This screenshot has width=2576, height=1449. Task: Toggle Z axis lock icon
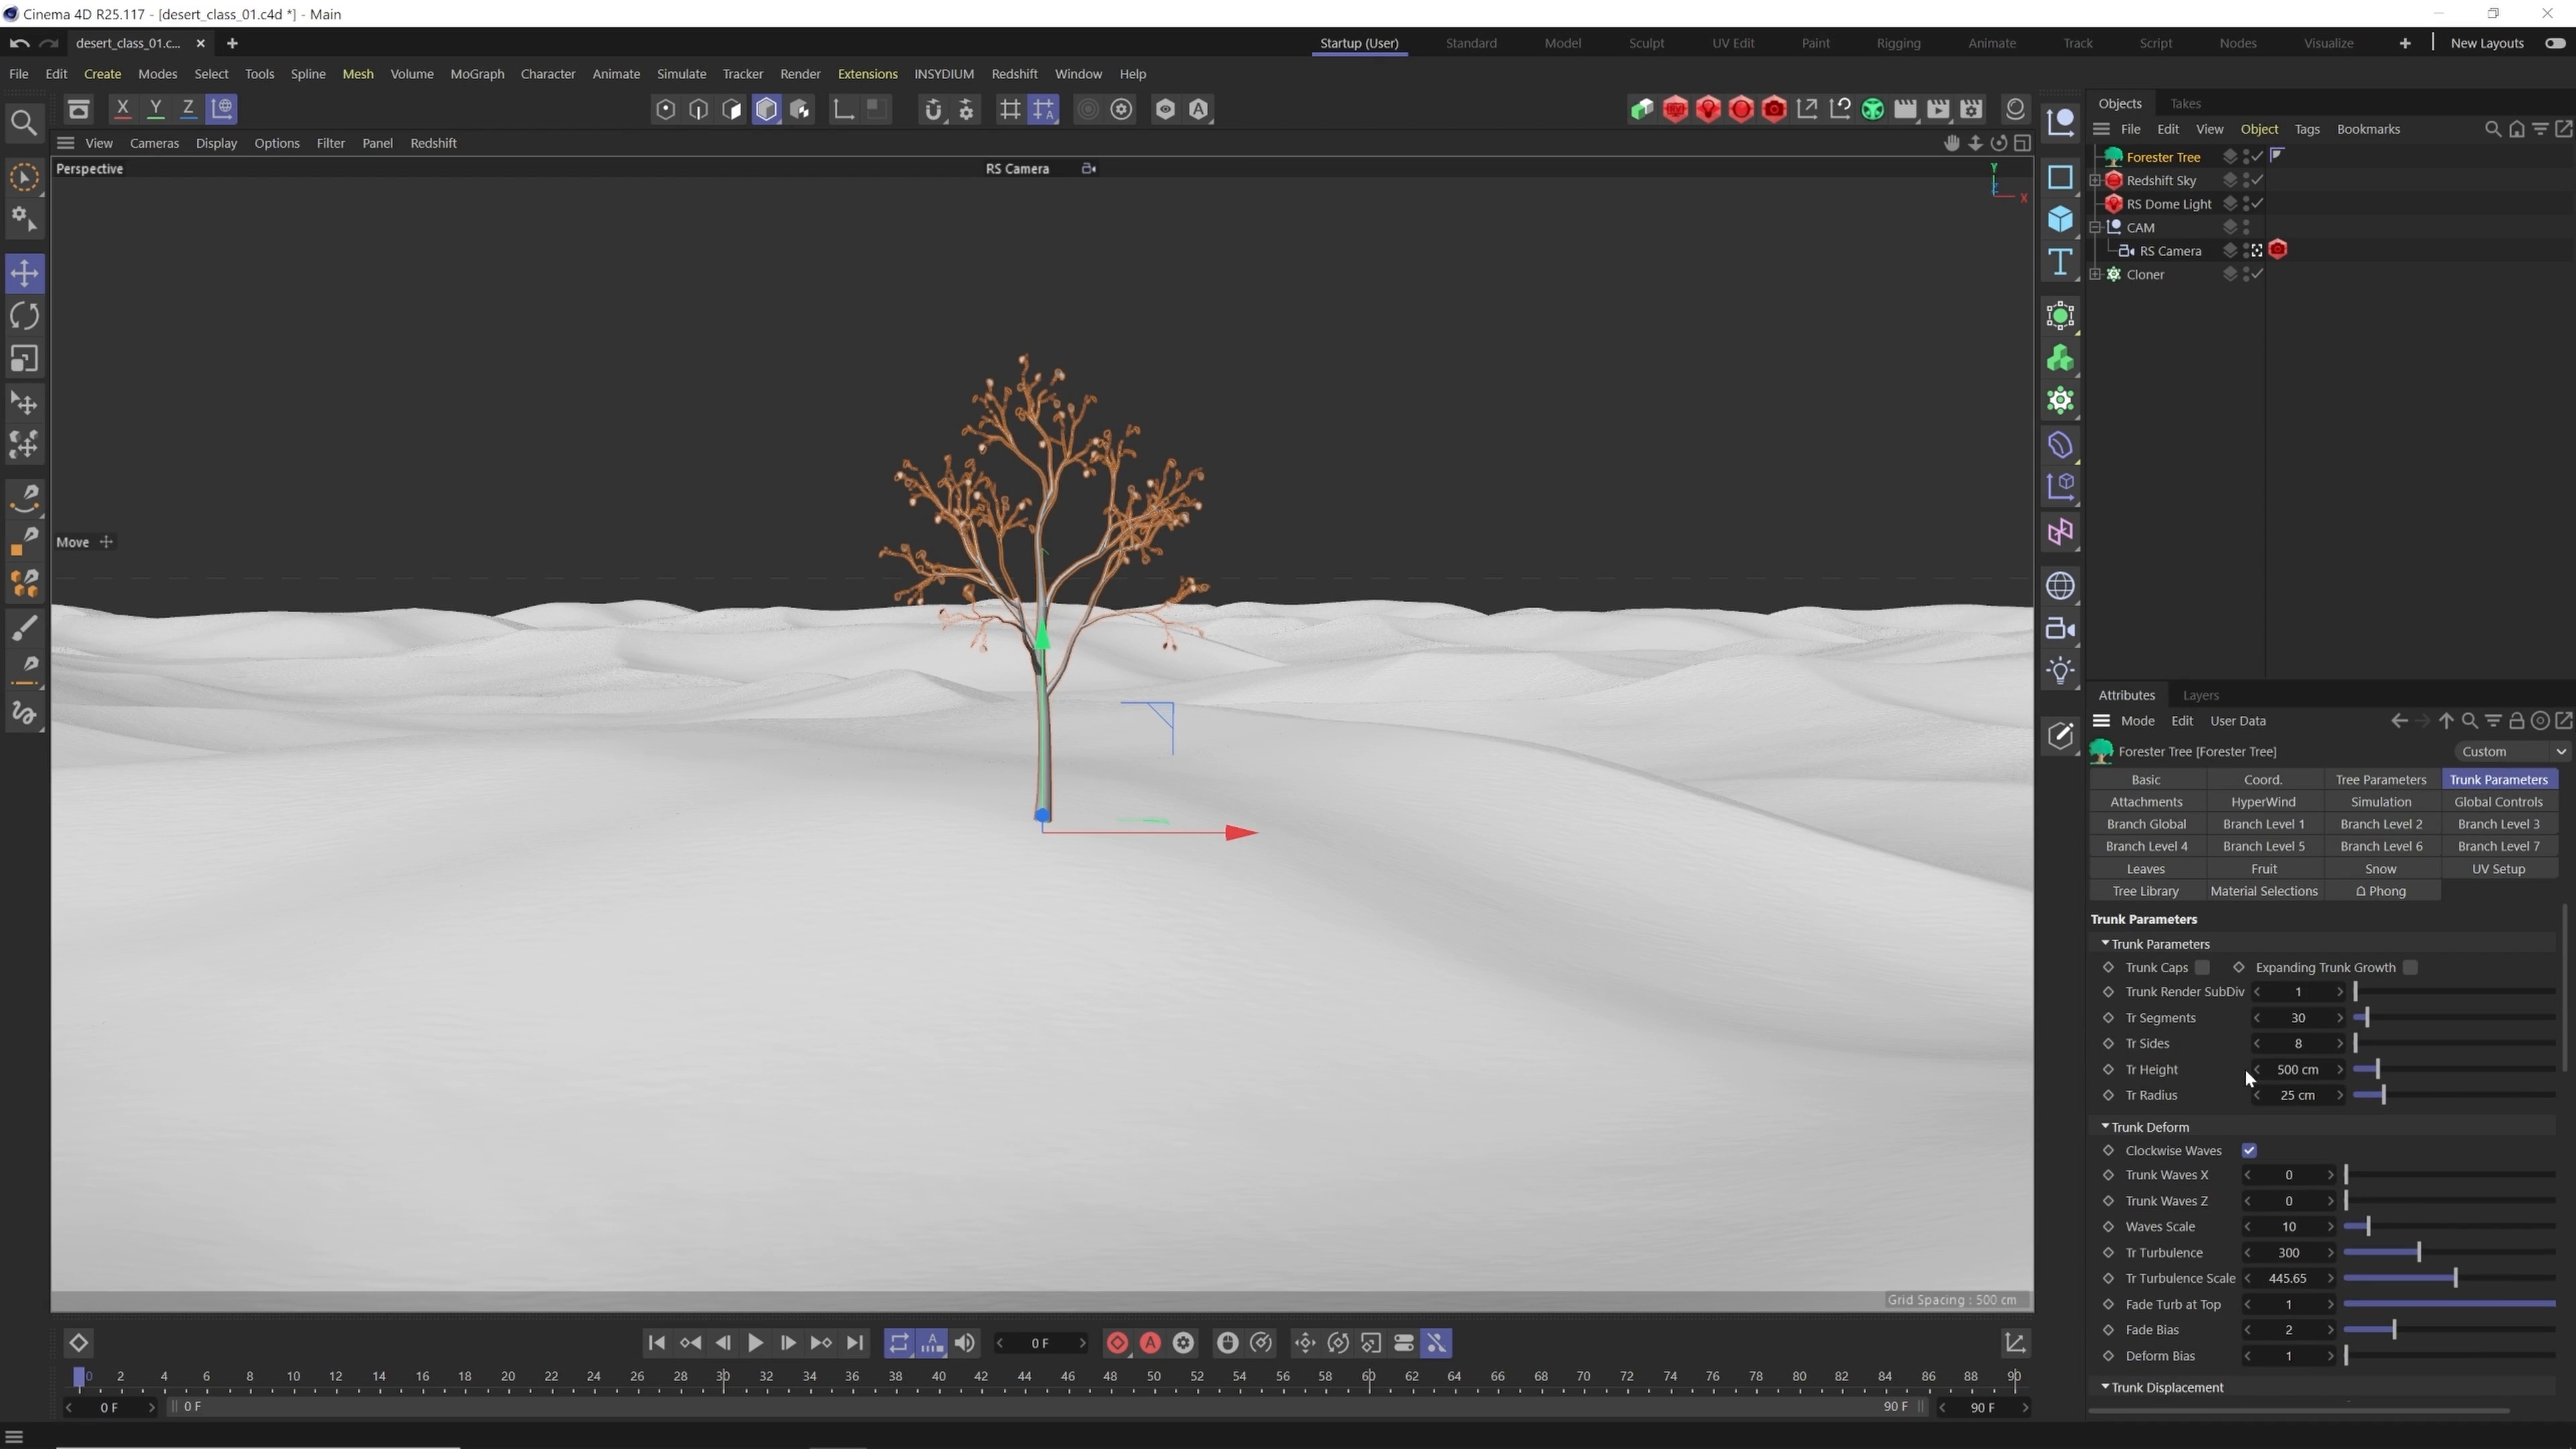click(x=188, y=108)
